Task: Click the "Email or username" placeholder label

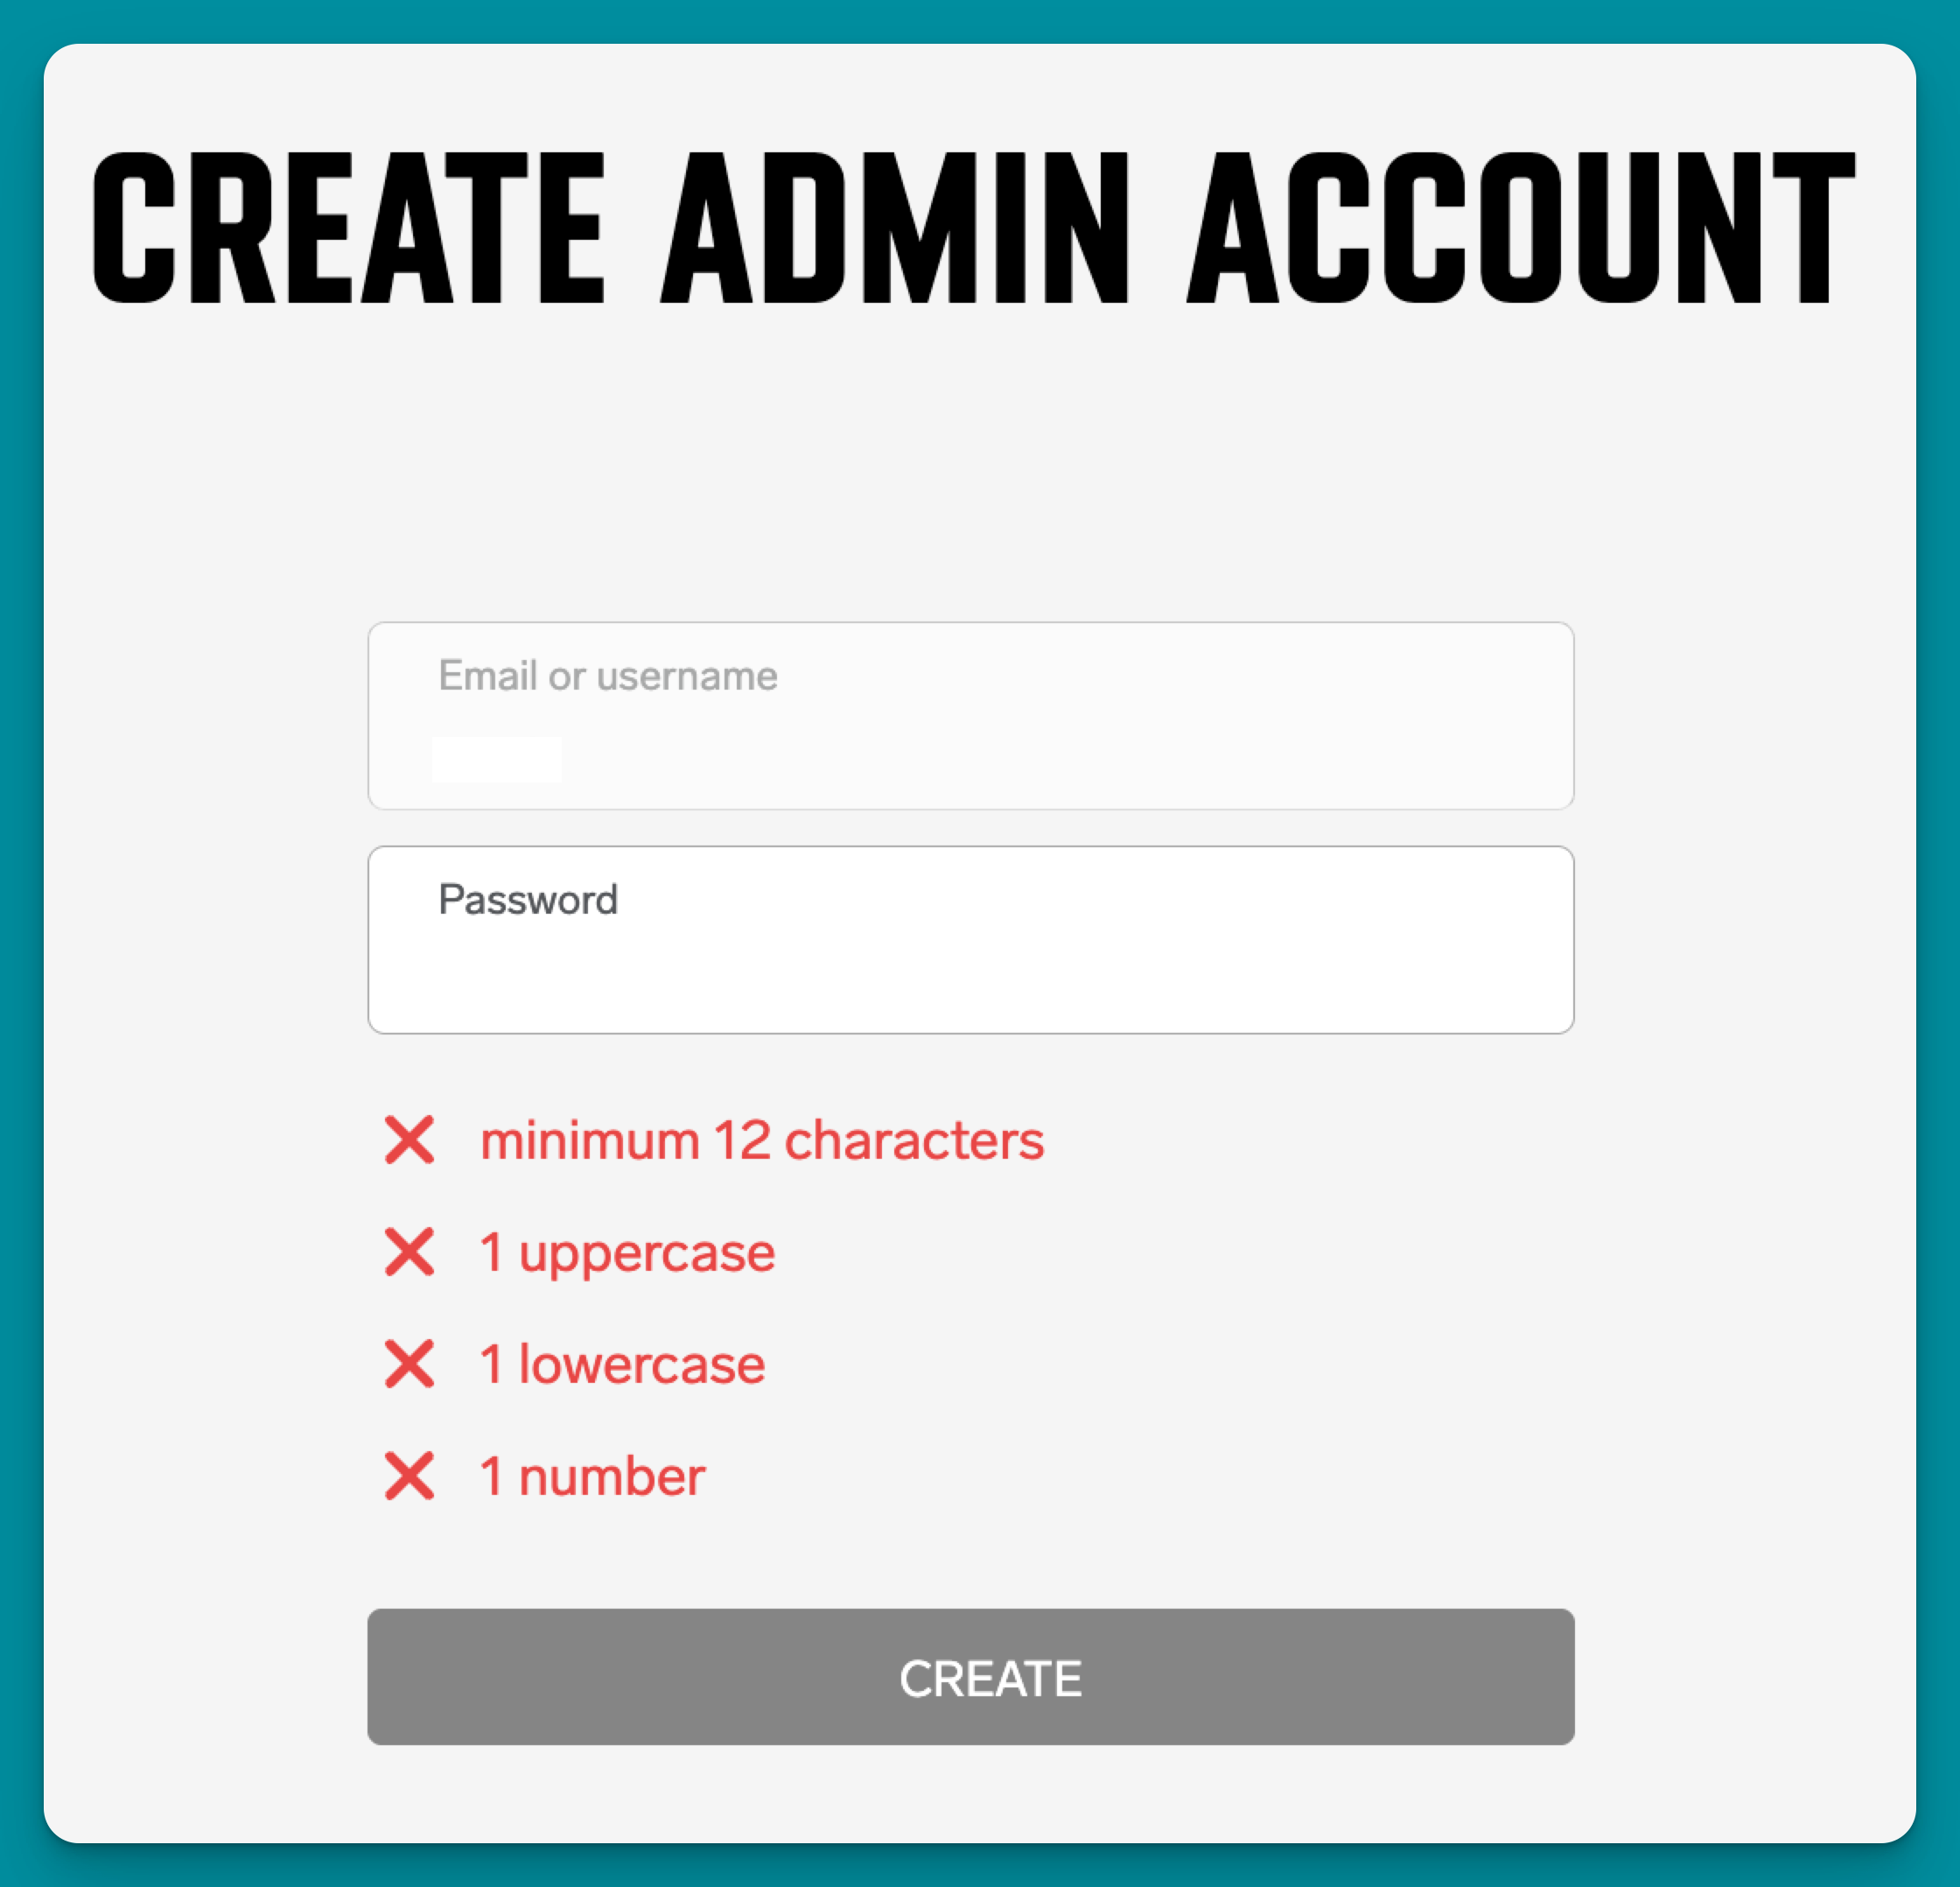Action: [x=607, y=676]
